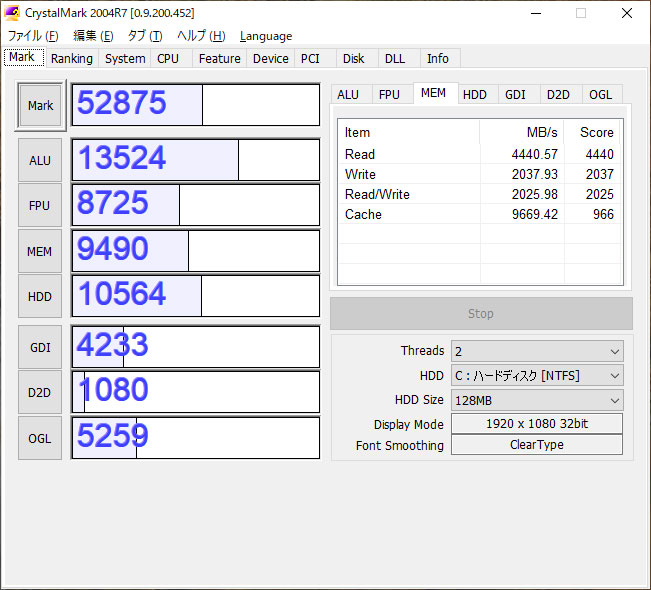Click the D2D score bar 1080
This screenshot has width=651, height=590.
pyautogui.click(x=196, y=392)
